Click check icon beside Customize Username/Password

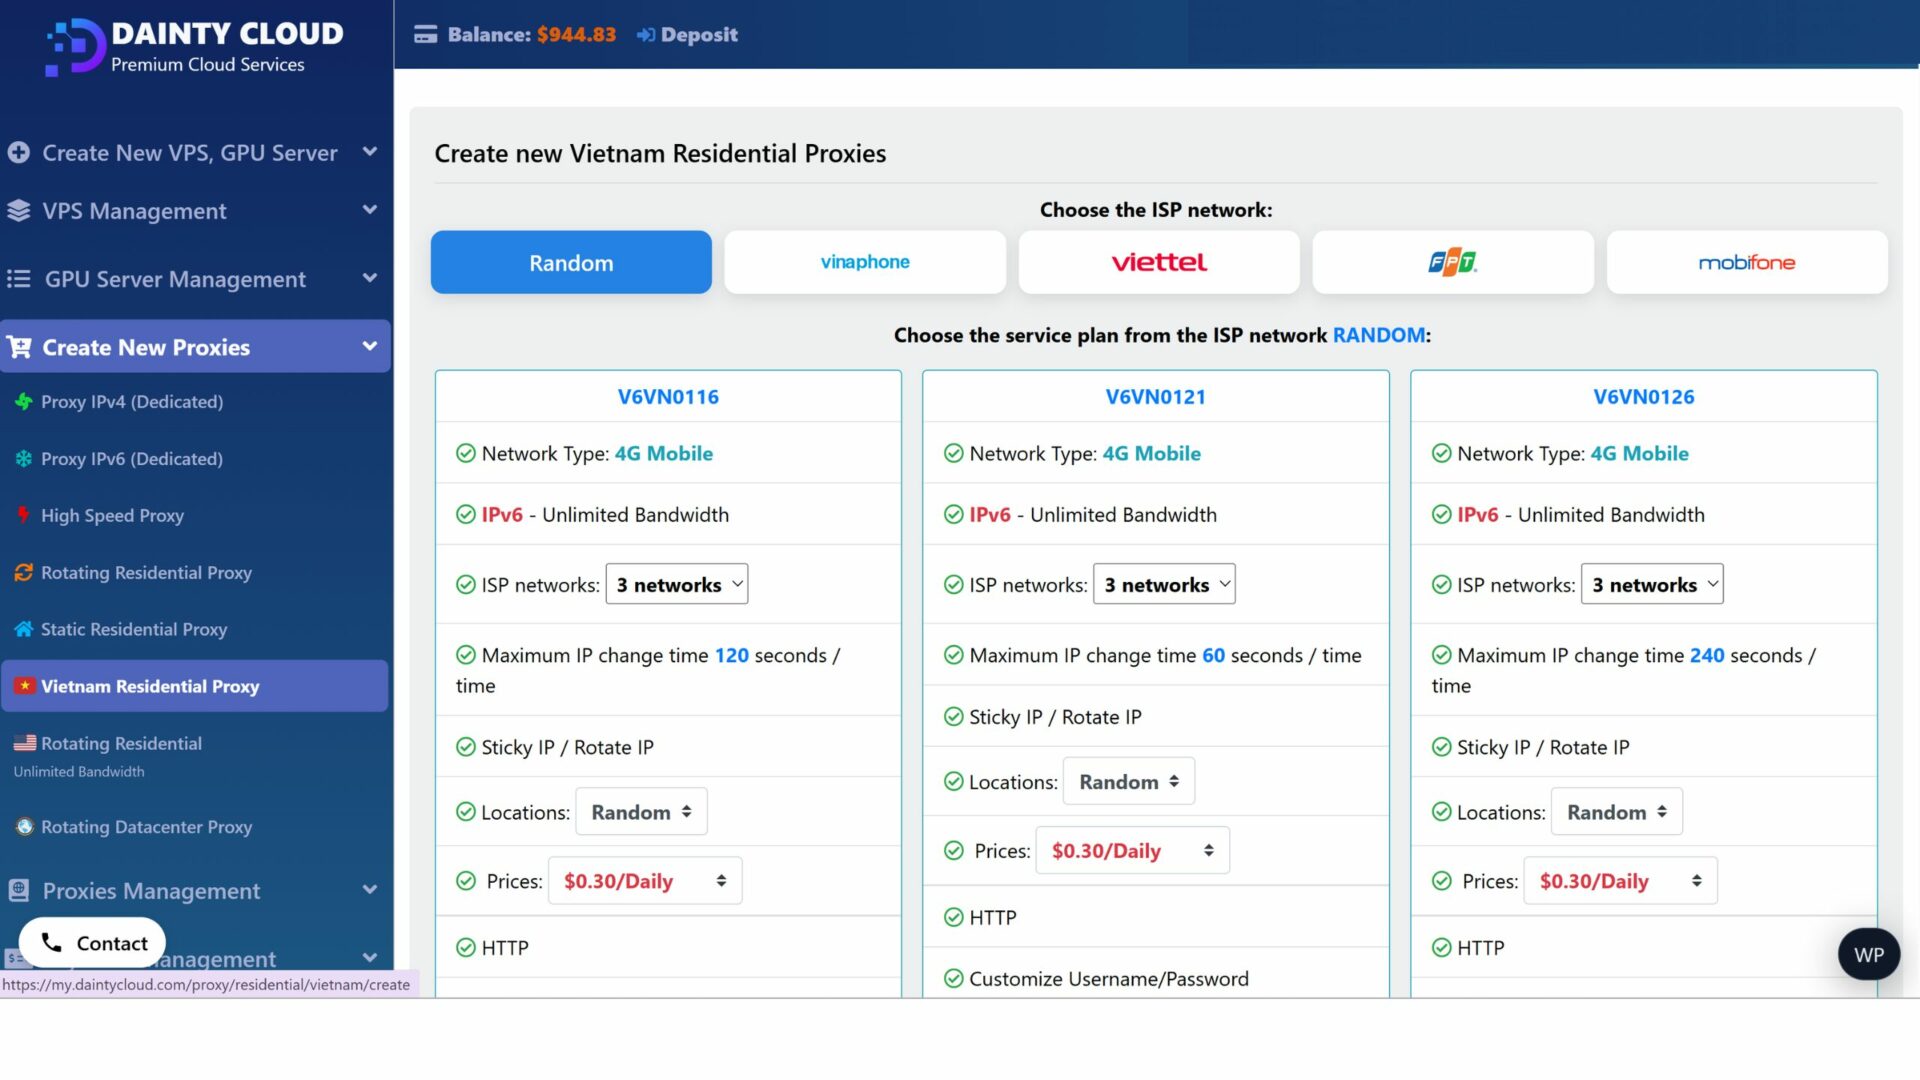(x=953, y=978)
